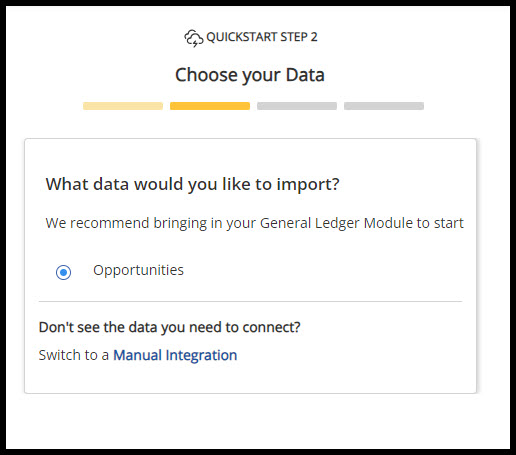516x455 pixels.
Task: Click the Choose your Data heading
Action: 250,75
